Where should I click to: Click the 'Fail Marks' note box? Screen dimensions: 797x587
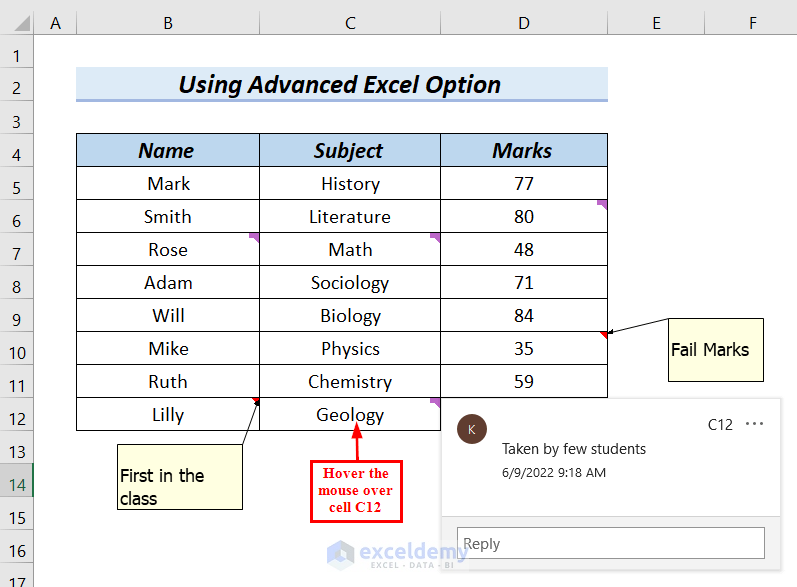tap(716, 350)
